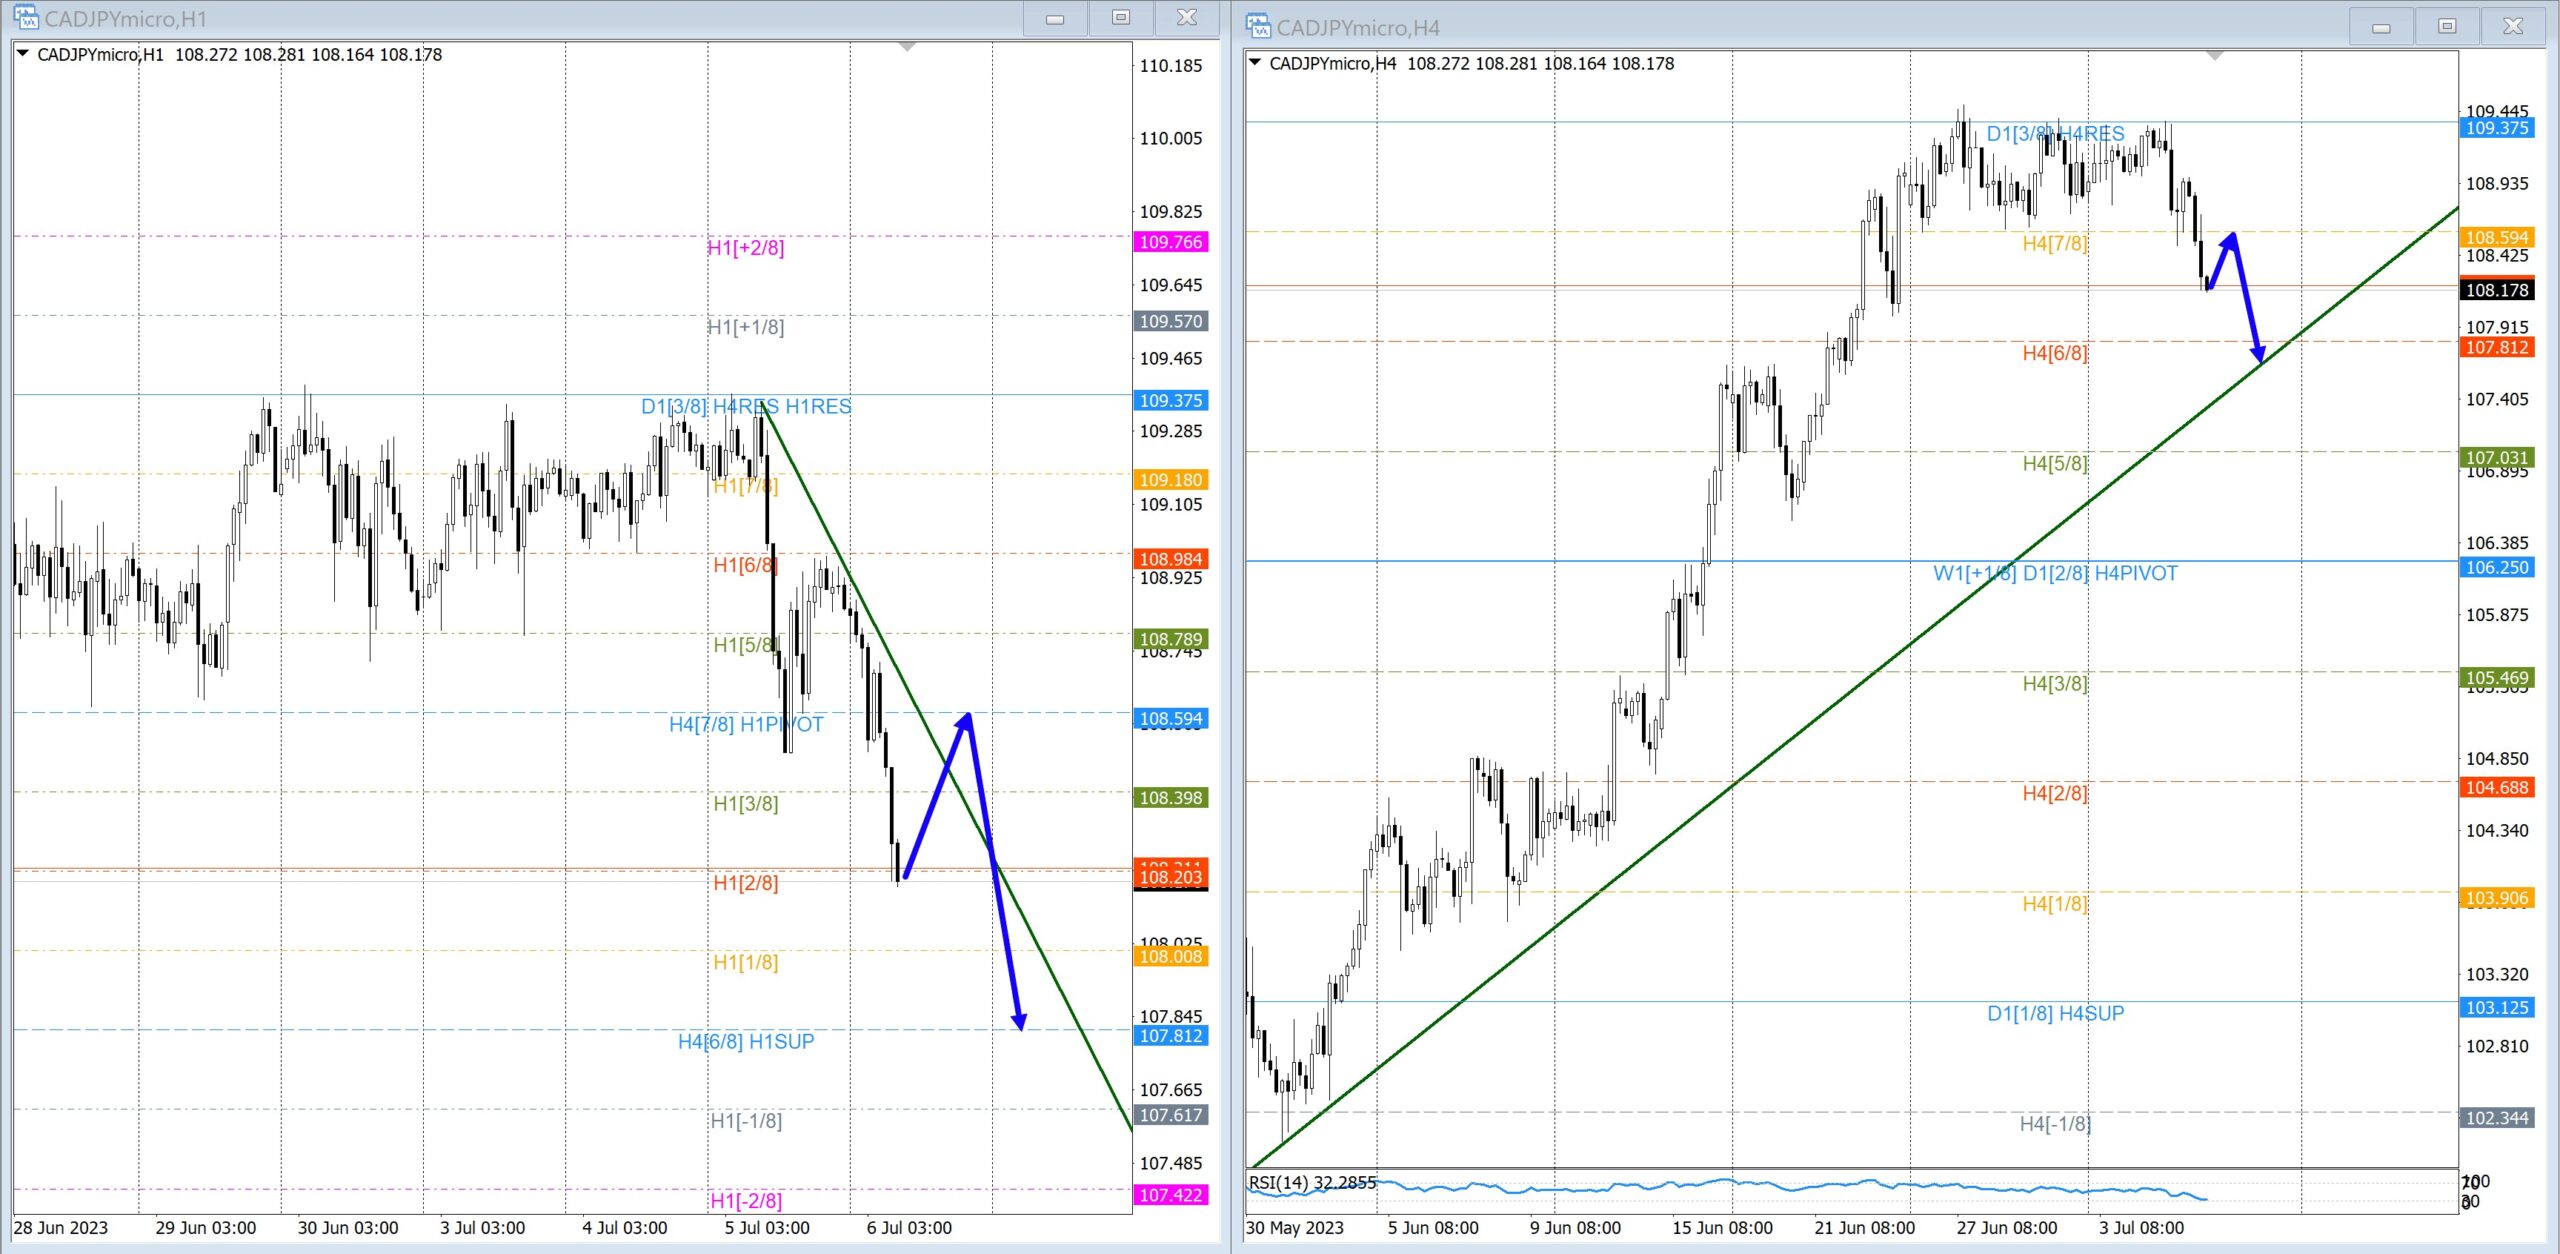The width and height of the screenshot is (2560, 1254).
Task: Expand the triangle beside CADJPYmicro,H1 OHLC text
Action: pyautogui.click(x=23, y=53)
